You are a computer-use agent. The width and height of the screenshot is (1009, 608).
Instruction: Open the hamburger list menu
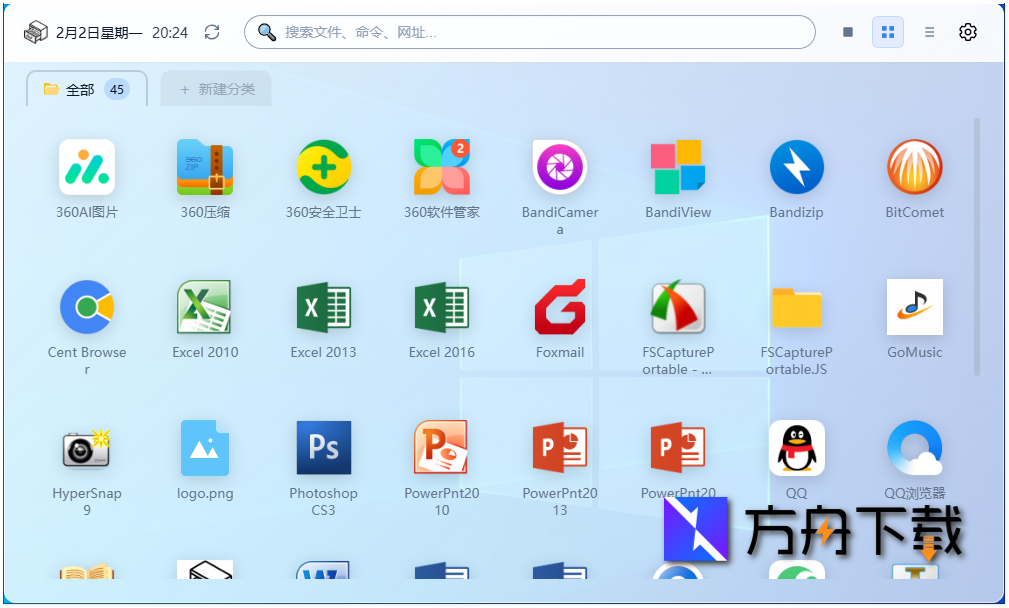pyautogui.click(x=929, y=31)
